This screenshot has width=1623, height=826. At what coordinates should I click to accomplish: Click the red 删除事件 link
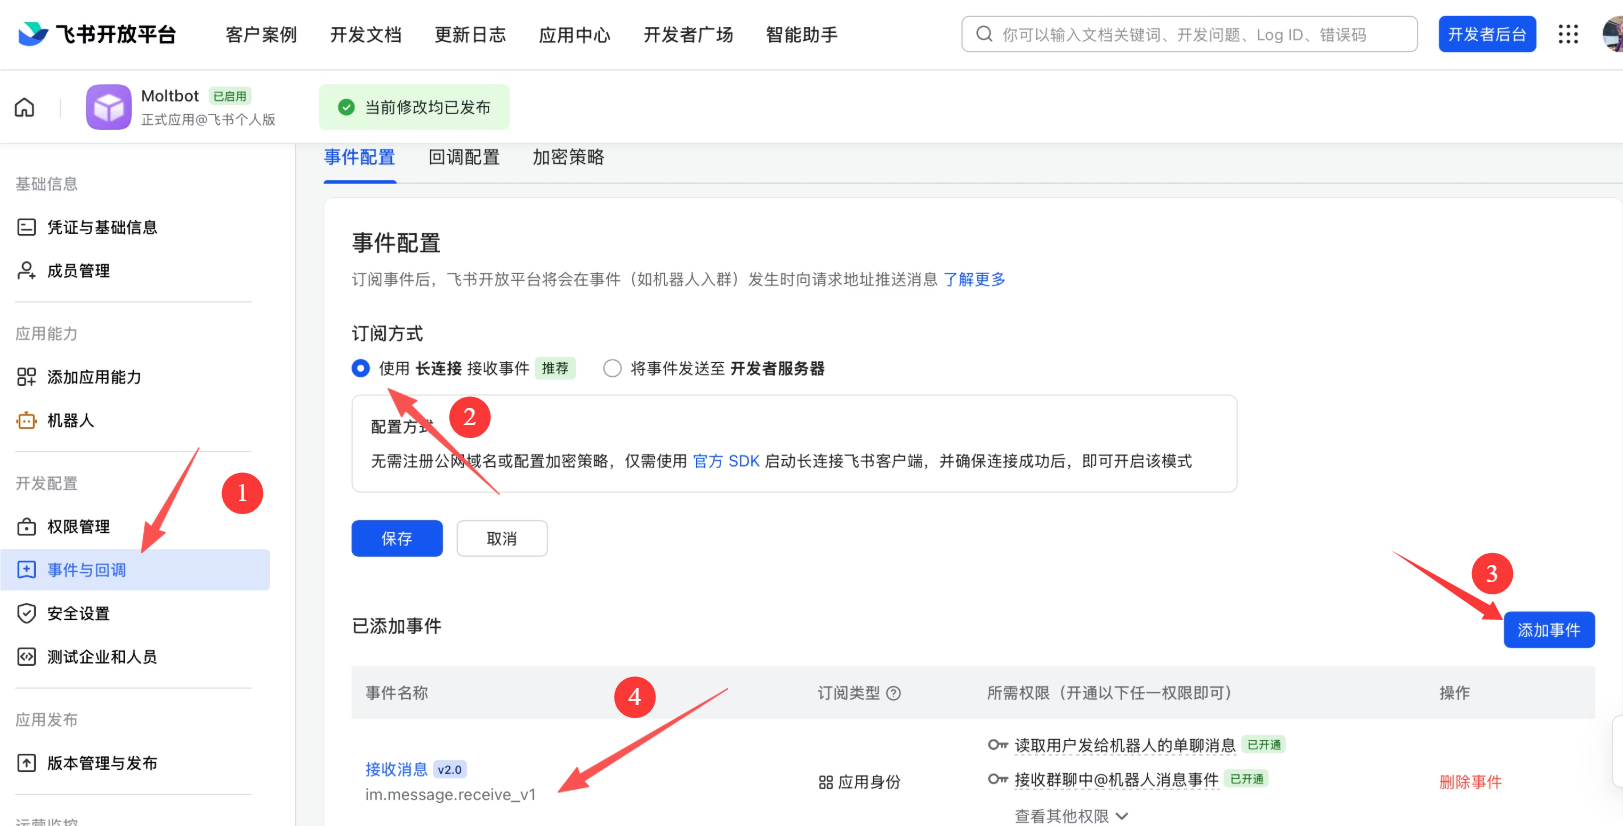click(1470, 782)
